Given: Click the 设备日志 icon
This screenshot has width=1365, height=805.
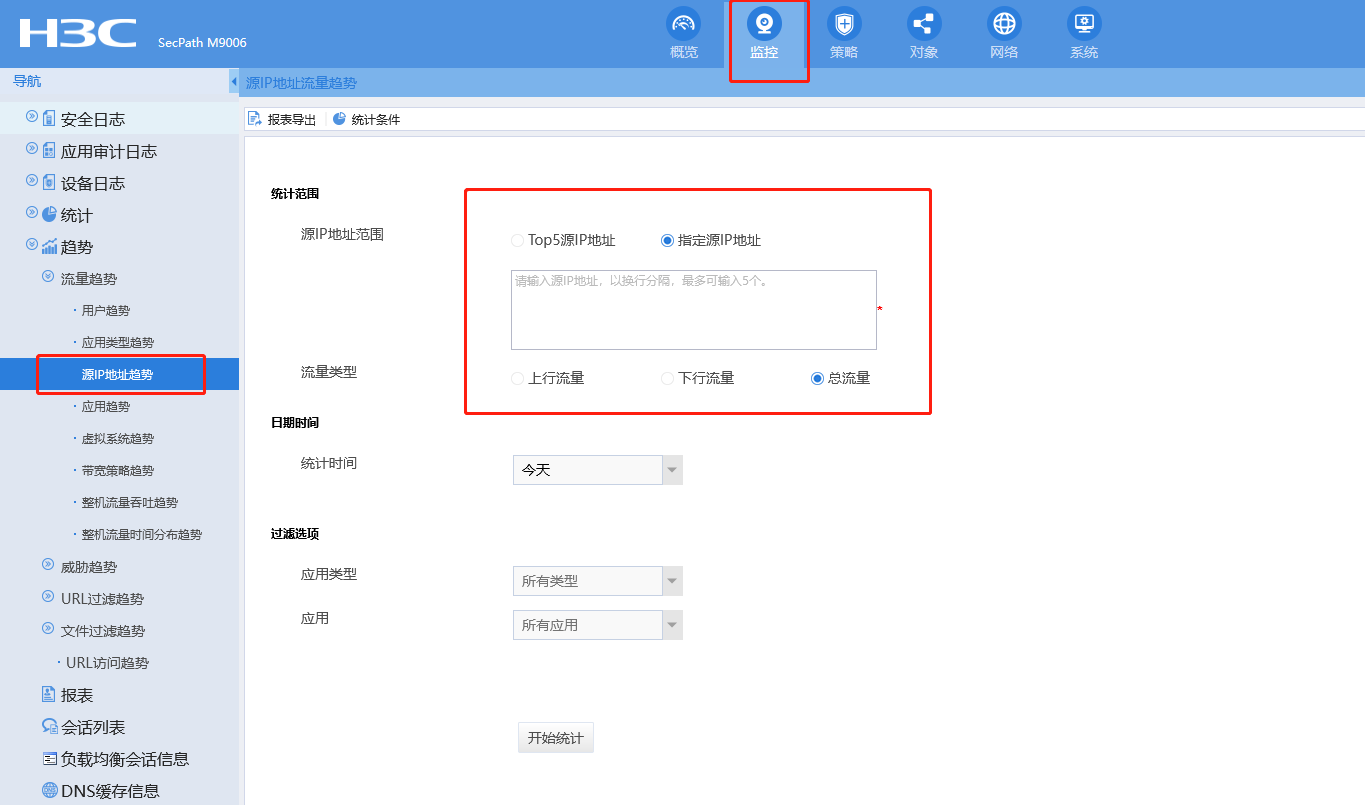Looking at the screenshot, I should coord(49,183).
